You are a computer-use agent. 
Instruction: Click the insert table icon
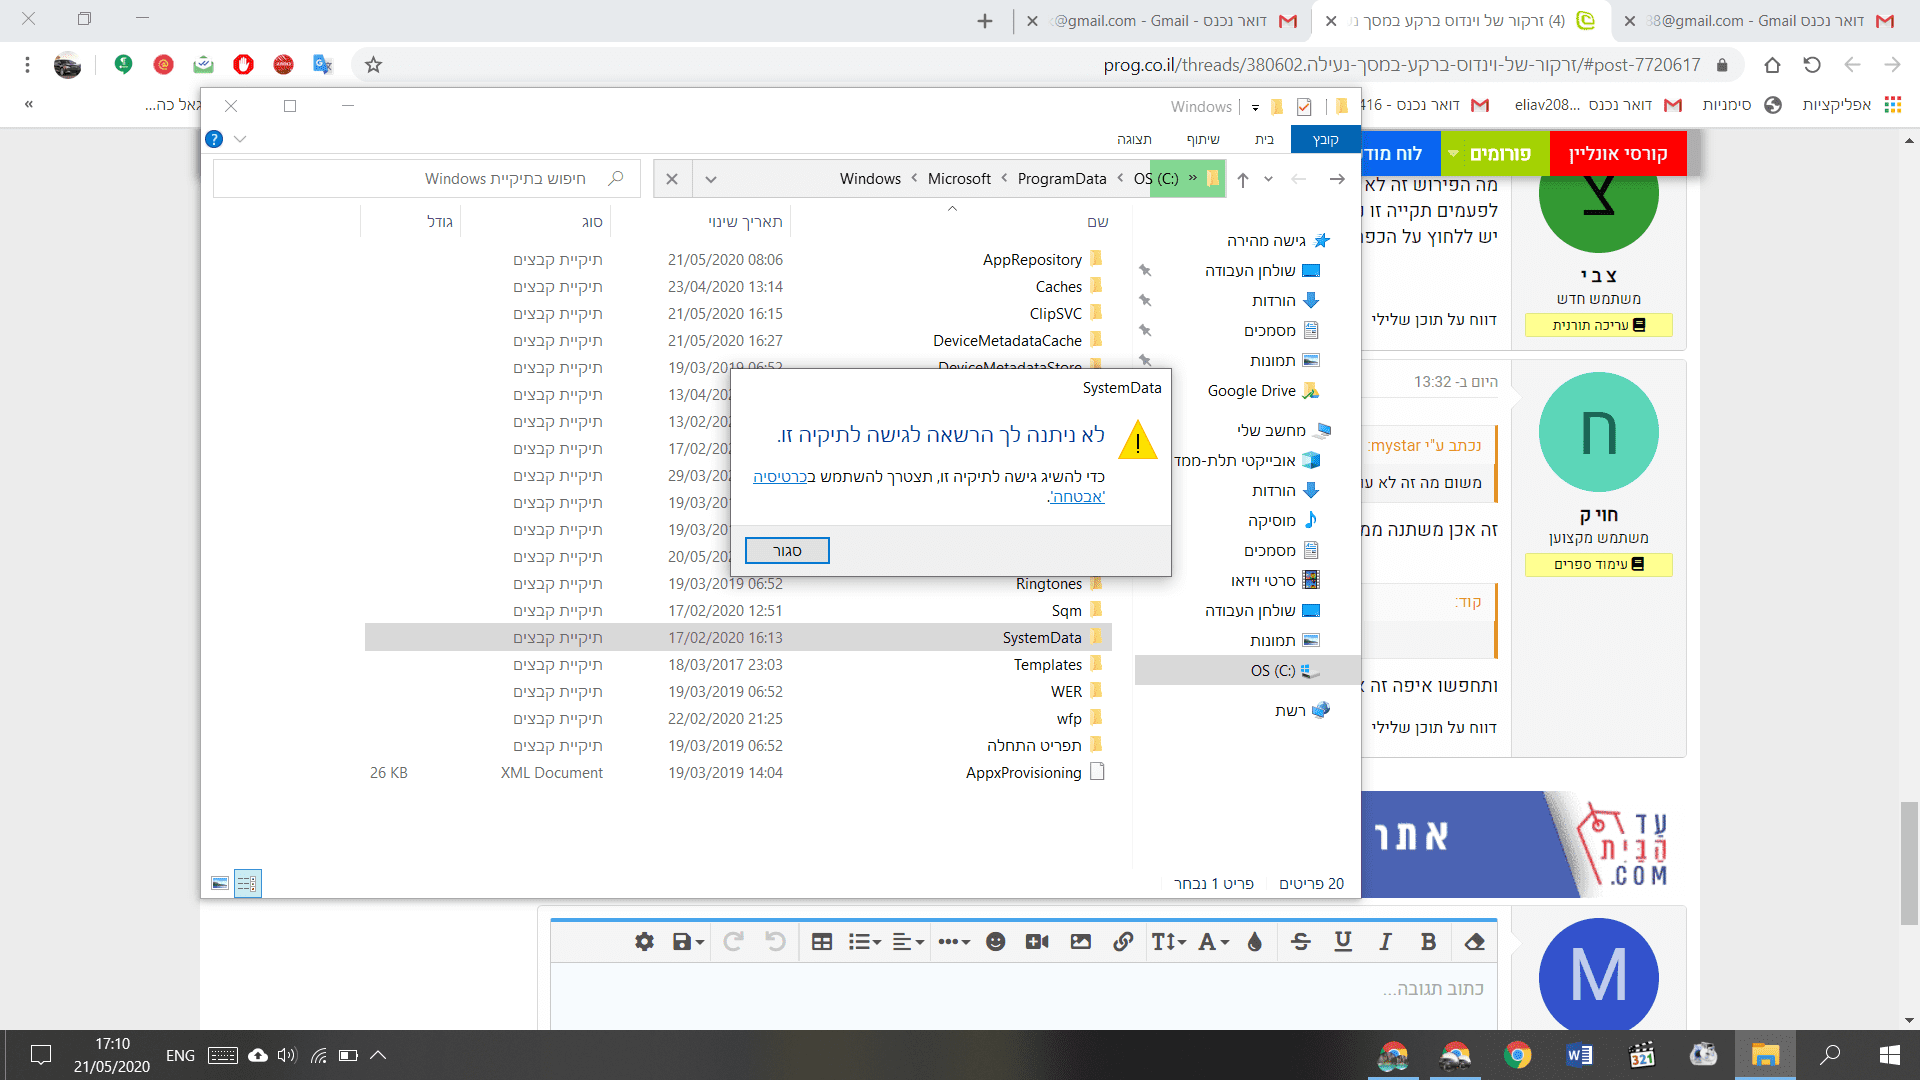[x=822, y=942]
